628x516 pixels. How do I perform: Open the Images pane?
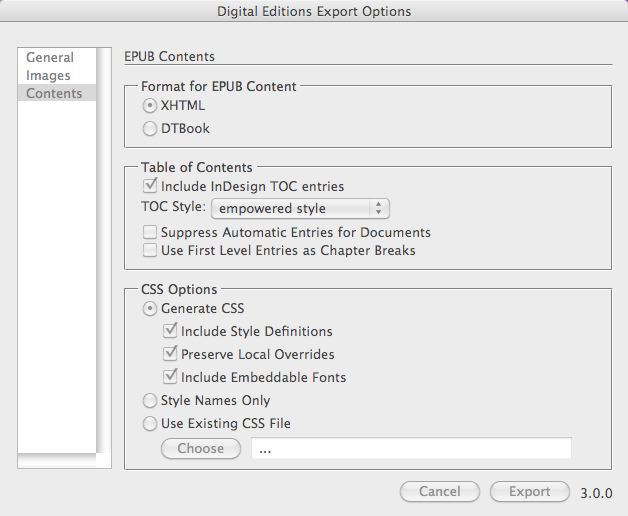click(x=48, y=75)
